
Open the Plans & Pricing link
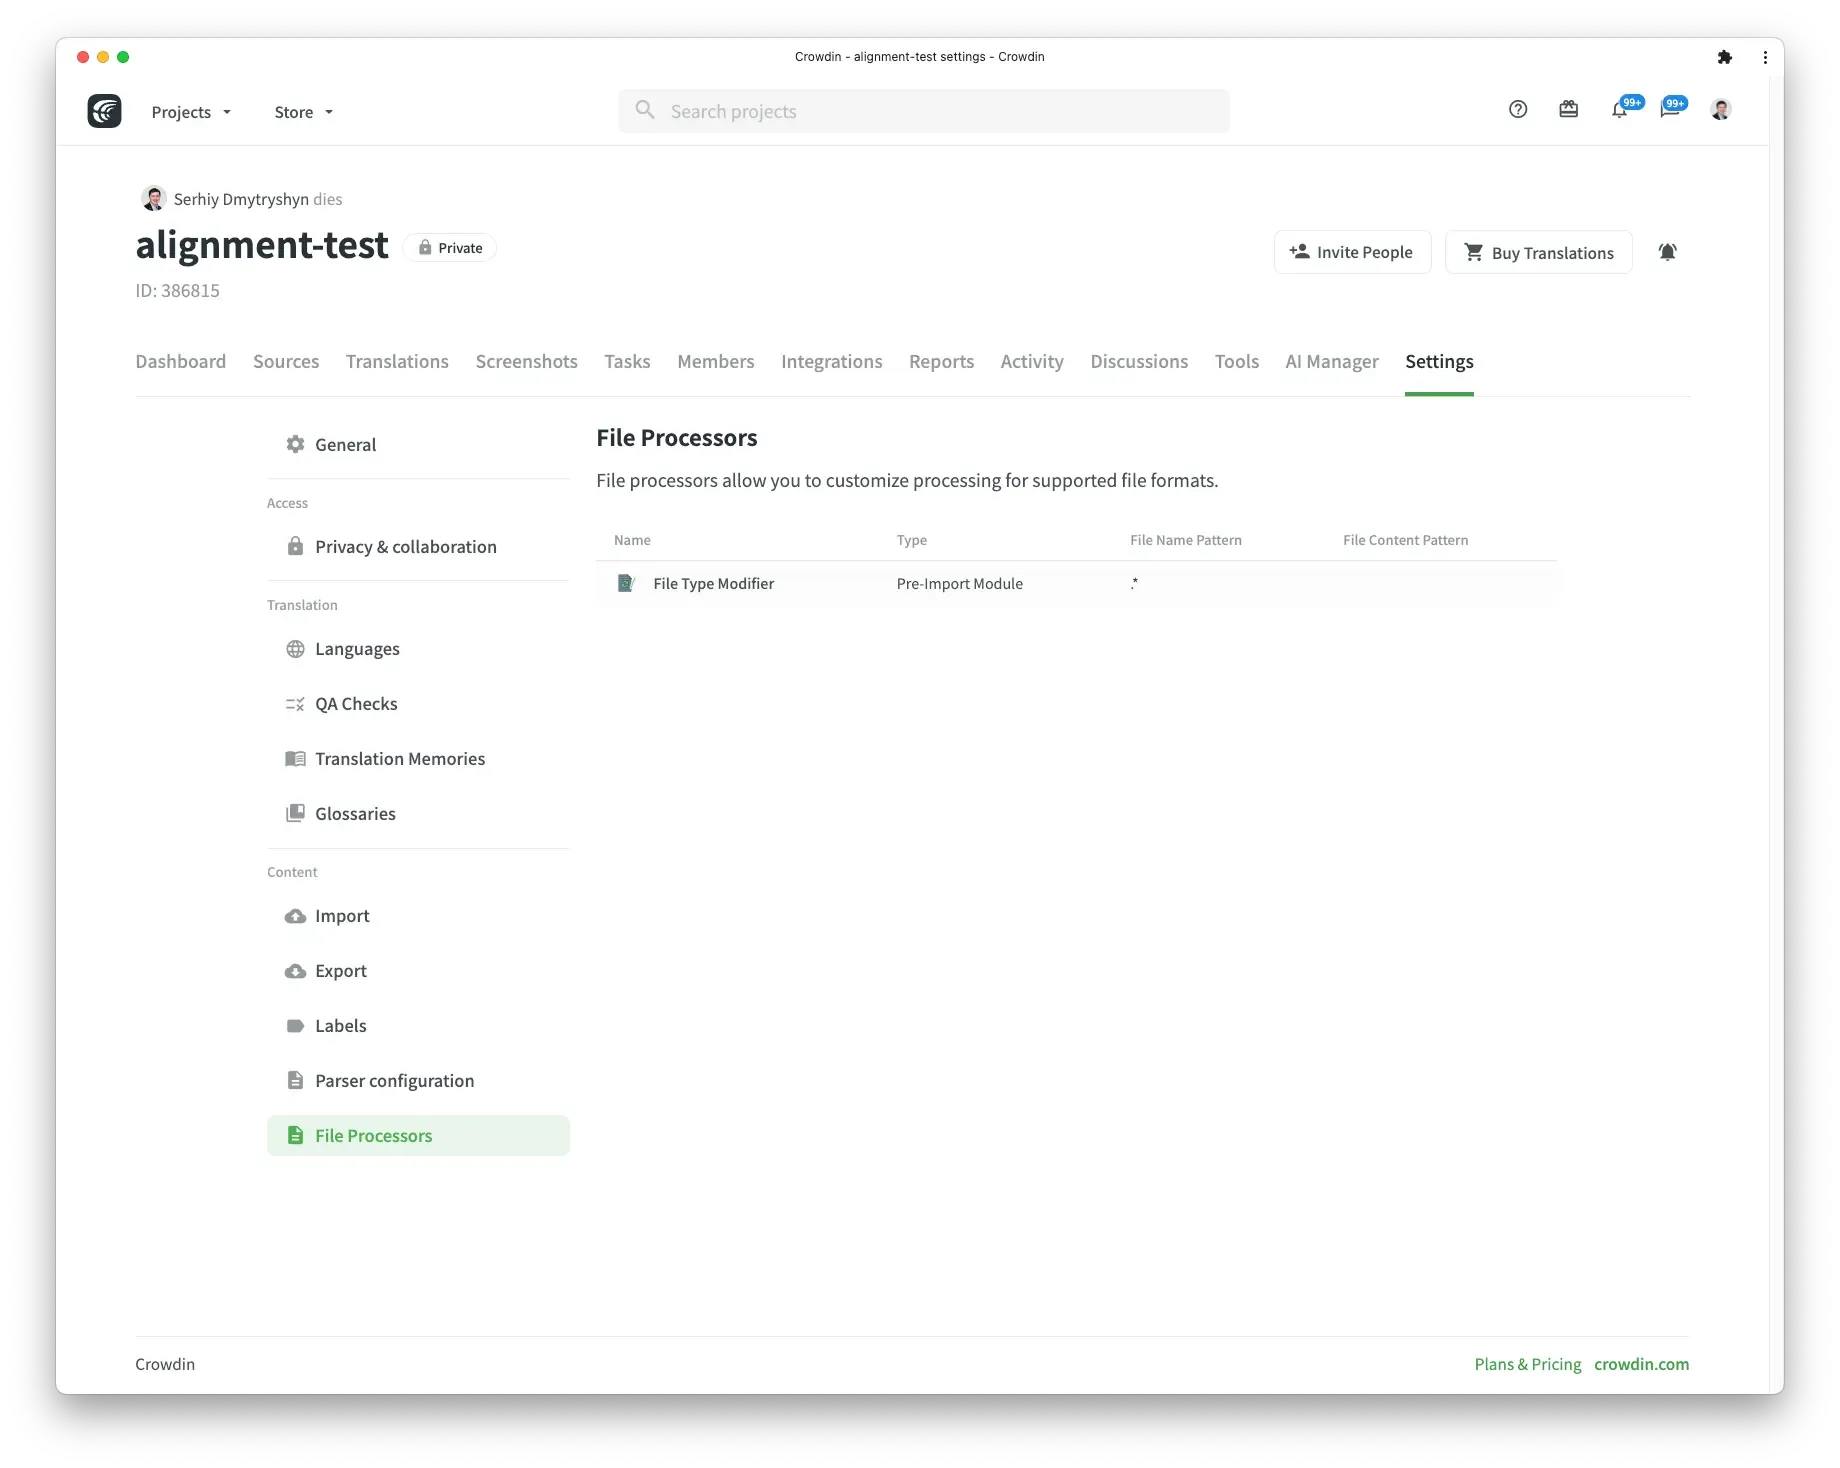pos(1527,1363)
